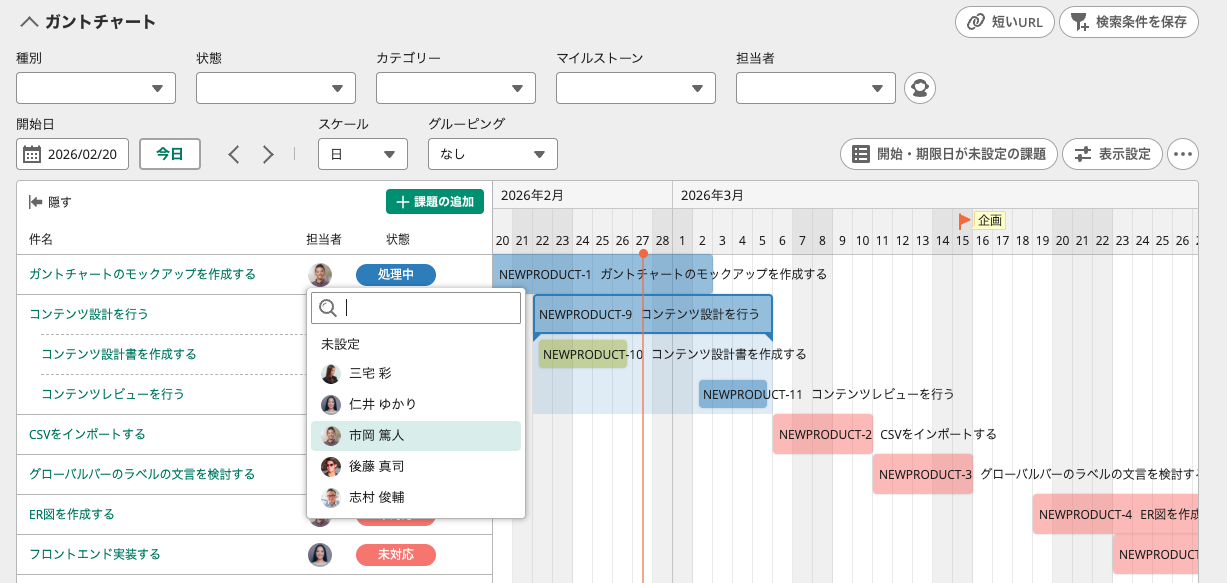The width and height of the screenshot is (1227, 583).
Task: Click the 開始日 date field 2026/02/20
Action: point(73,154)
